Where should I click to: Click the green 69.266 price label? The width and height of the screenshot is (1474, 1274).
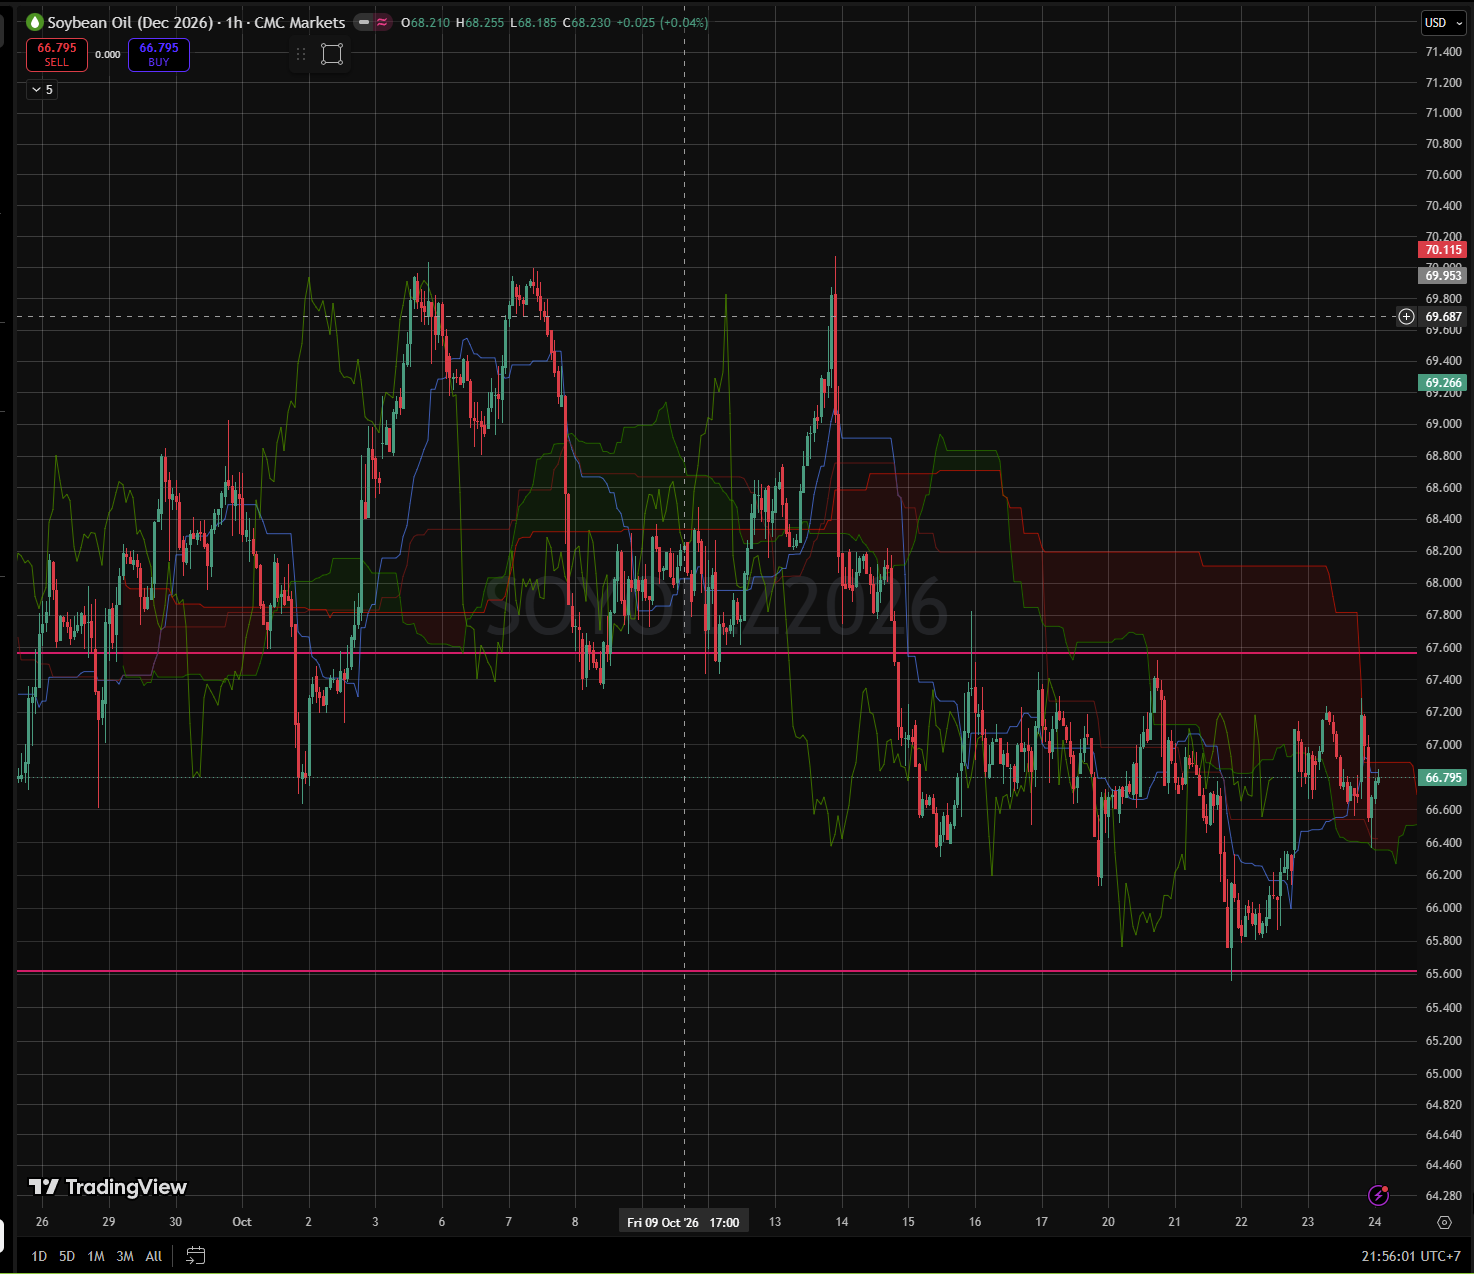pyautogui.click(x=1443, y=383)
